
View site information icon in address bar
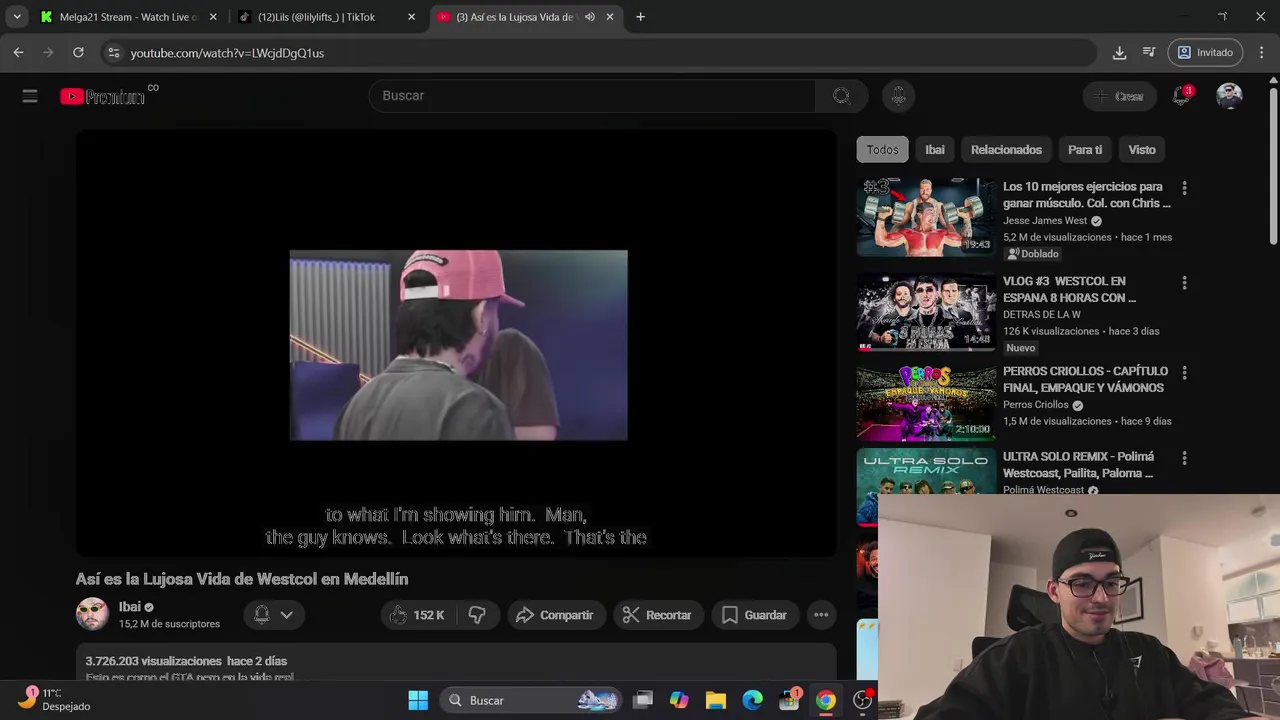[x=113, y=53]
